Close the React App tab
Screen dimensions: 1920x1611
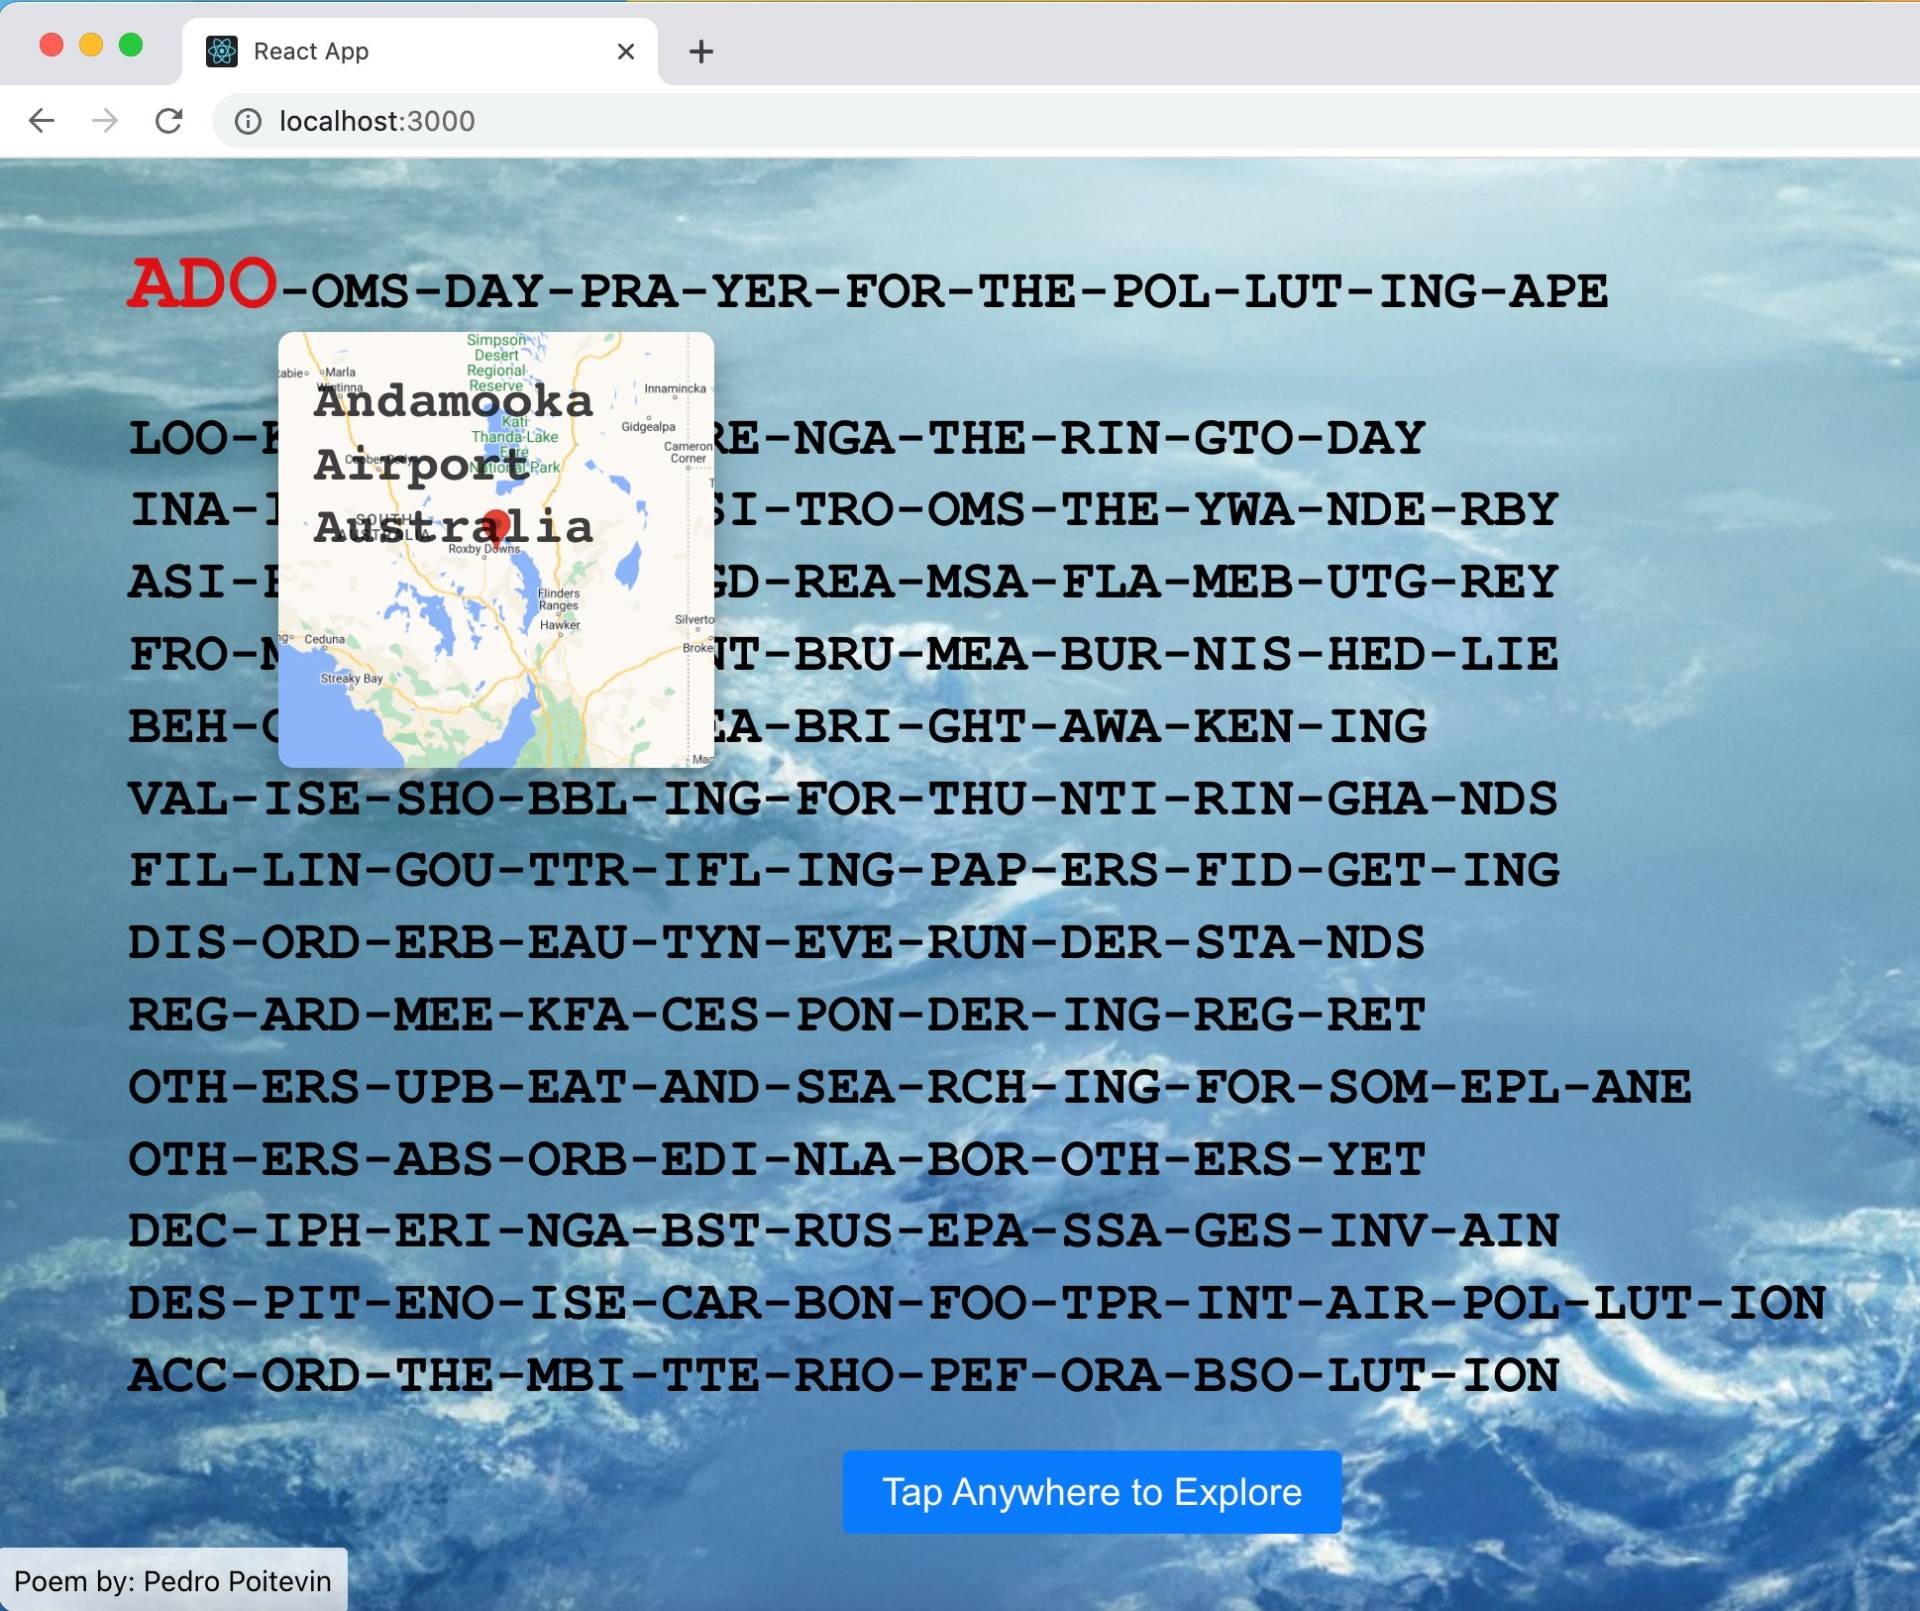[x=626, y=51]
